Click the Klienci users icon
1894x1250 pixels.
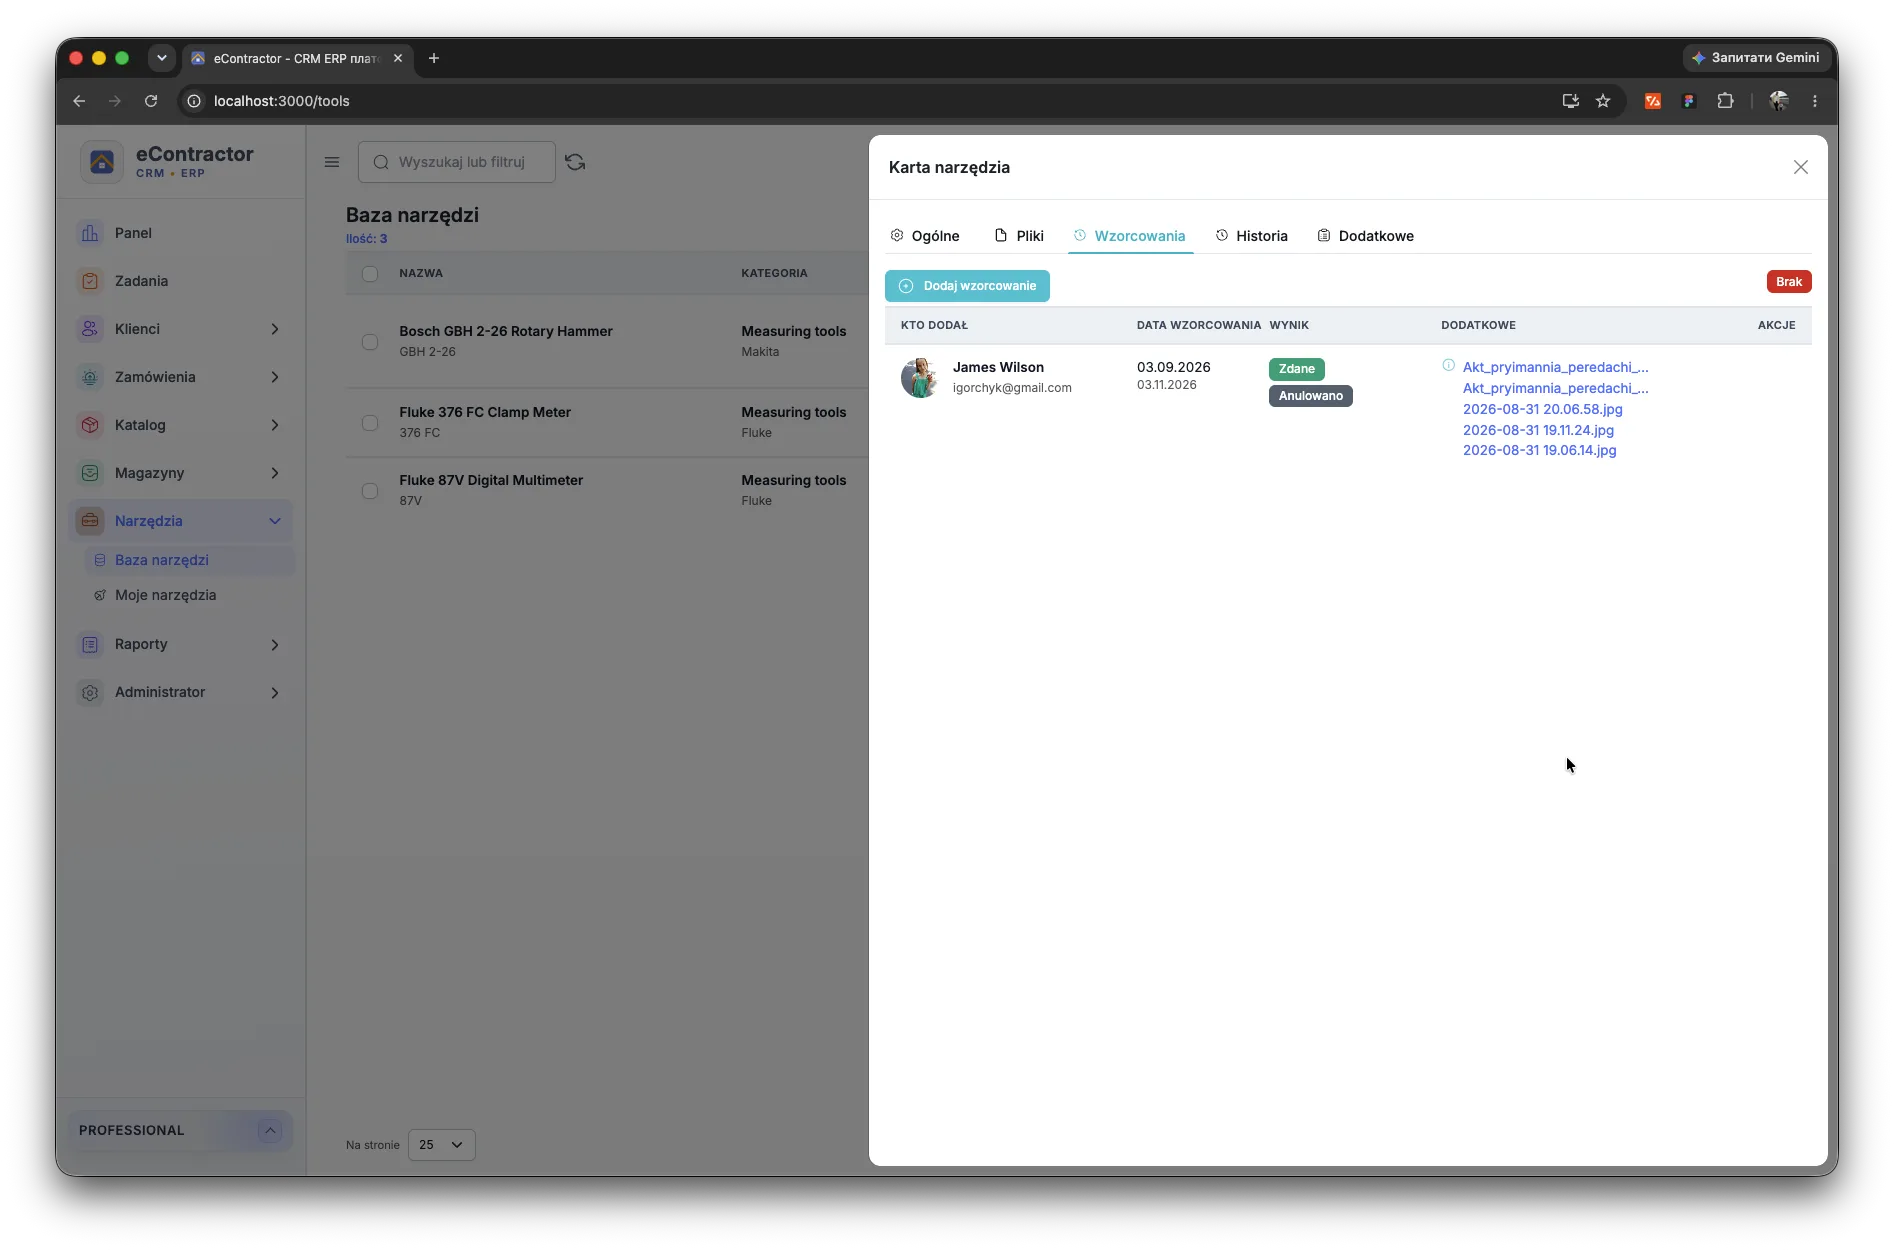click(x=90, y=329)
